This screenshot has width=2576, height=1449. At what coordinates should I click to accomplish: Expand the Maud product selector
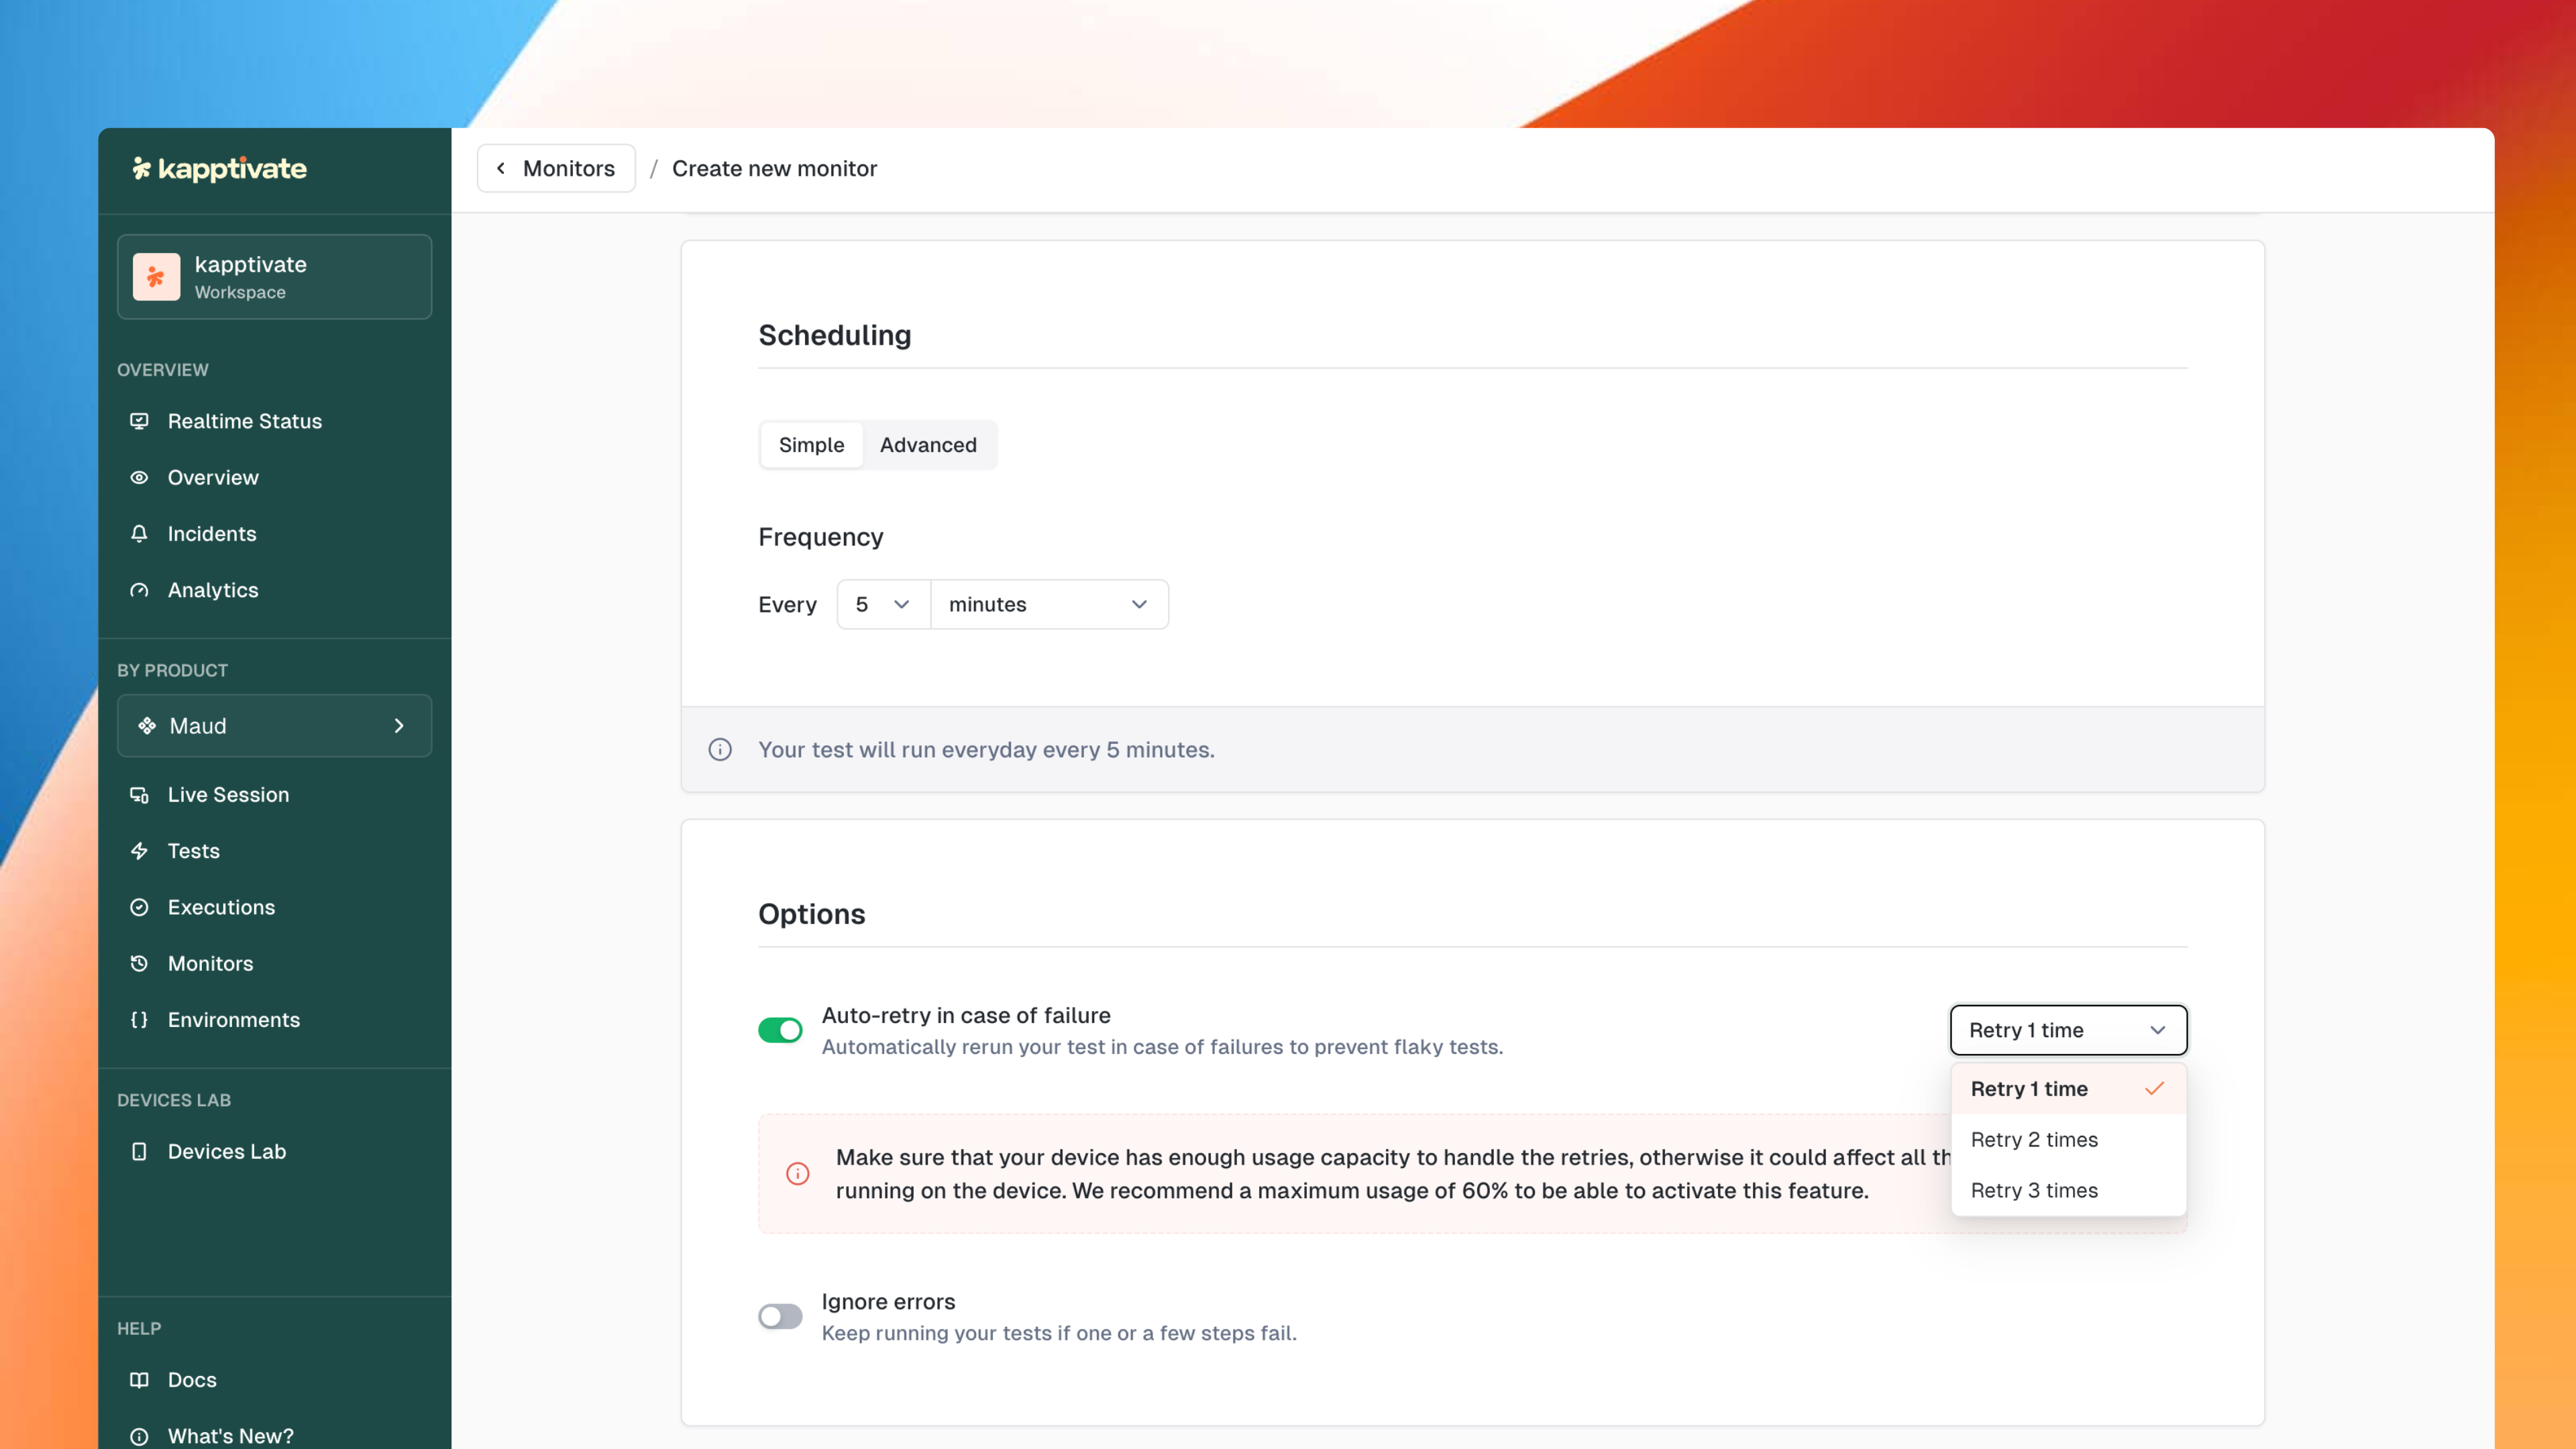(274, 726)
